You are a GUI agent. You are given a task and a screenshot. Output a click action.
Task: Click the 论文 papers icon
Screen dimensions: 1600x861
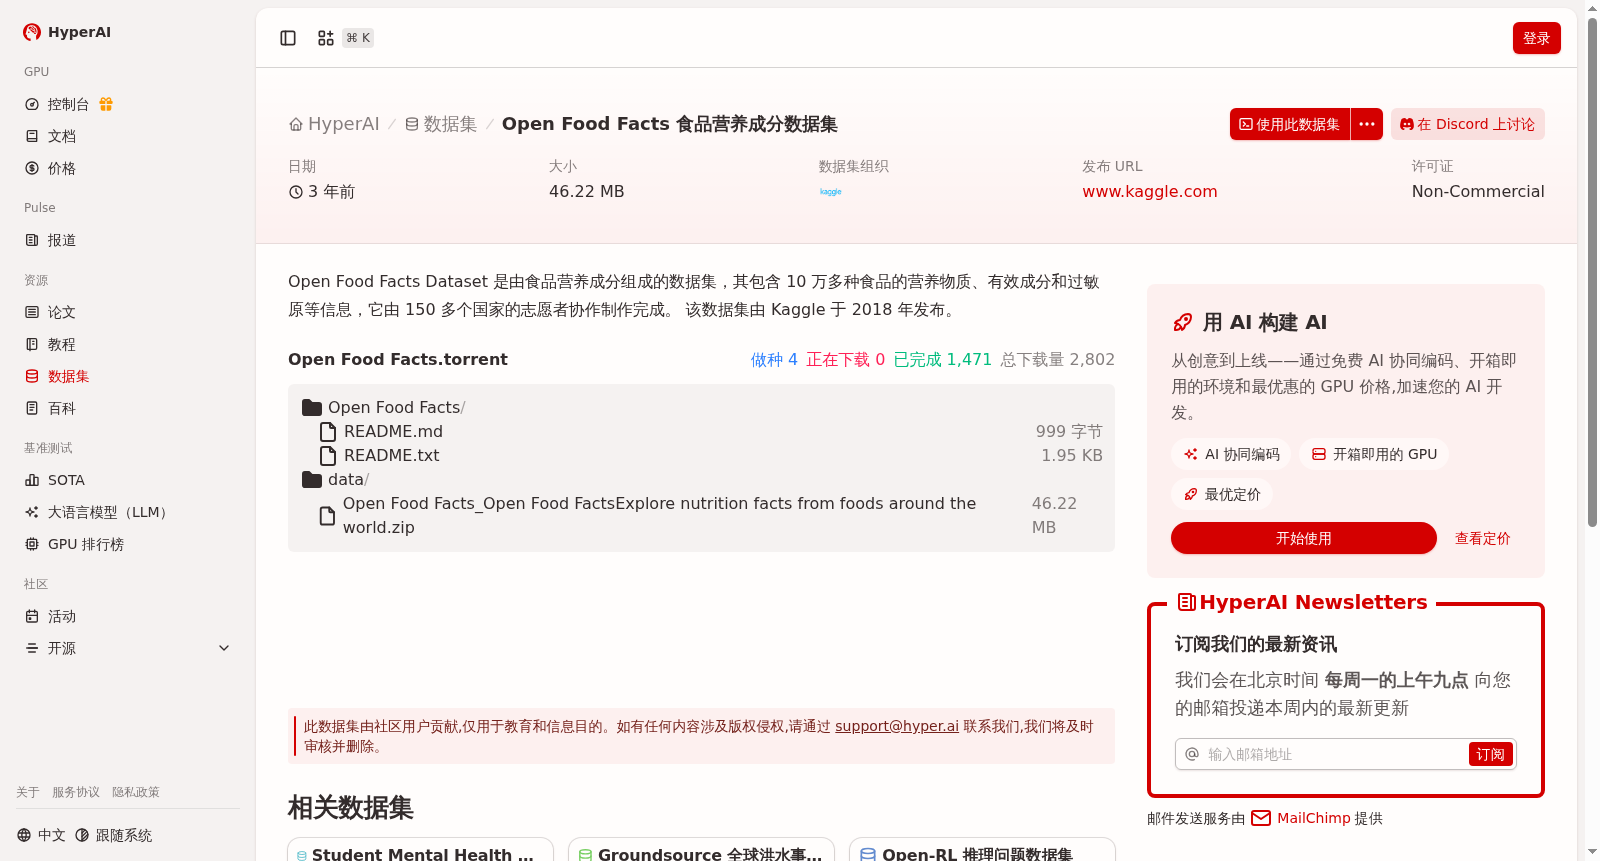tap(32, 312)
